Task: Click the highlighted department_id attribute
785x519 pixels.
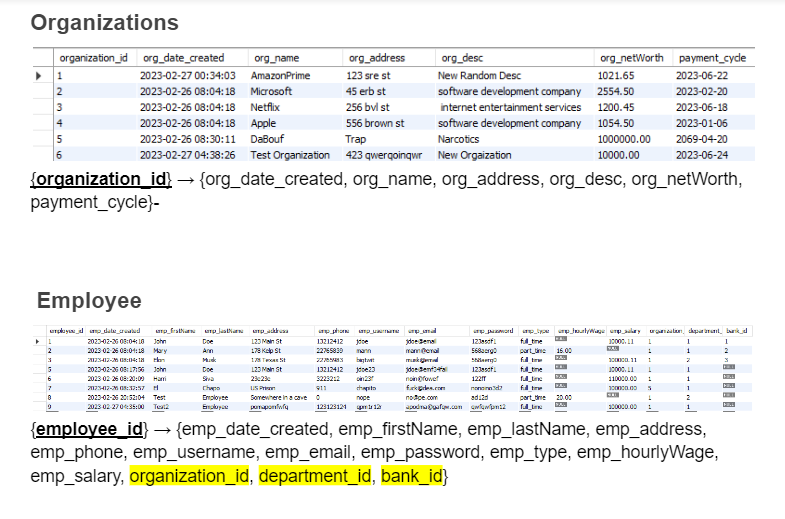Action: coord(315,476)
